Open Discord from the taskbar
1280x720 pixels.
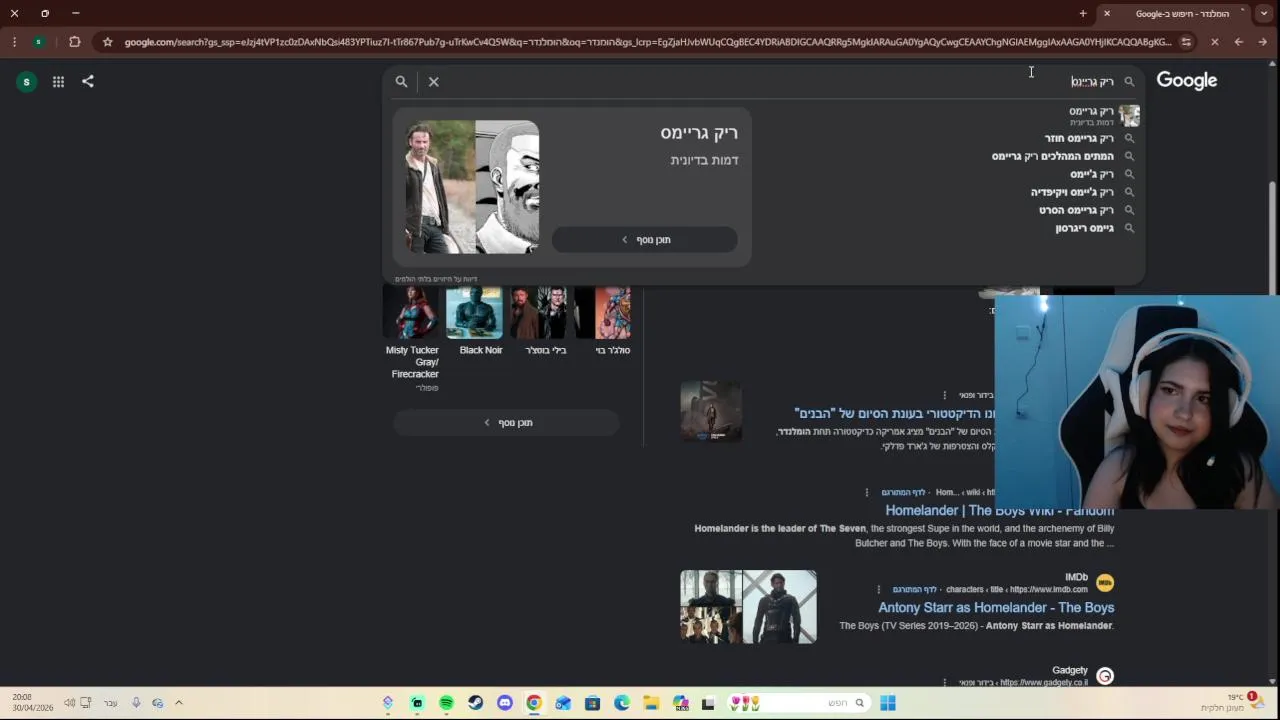click(x=505, y=703)
